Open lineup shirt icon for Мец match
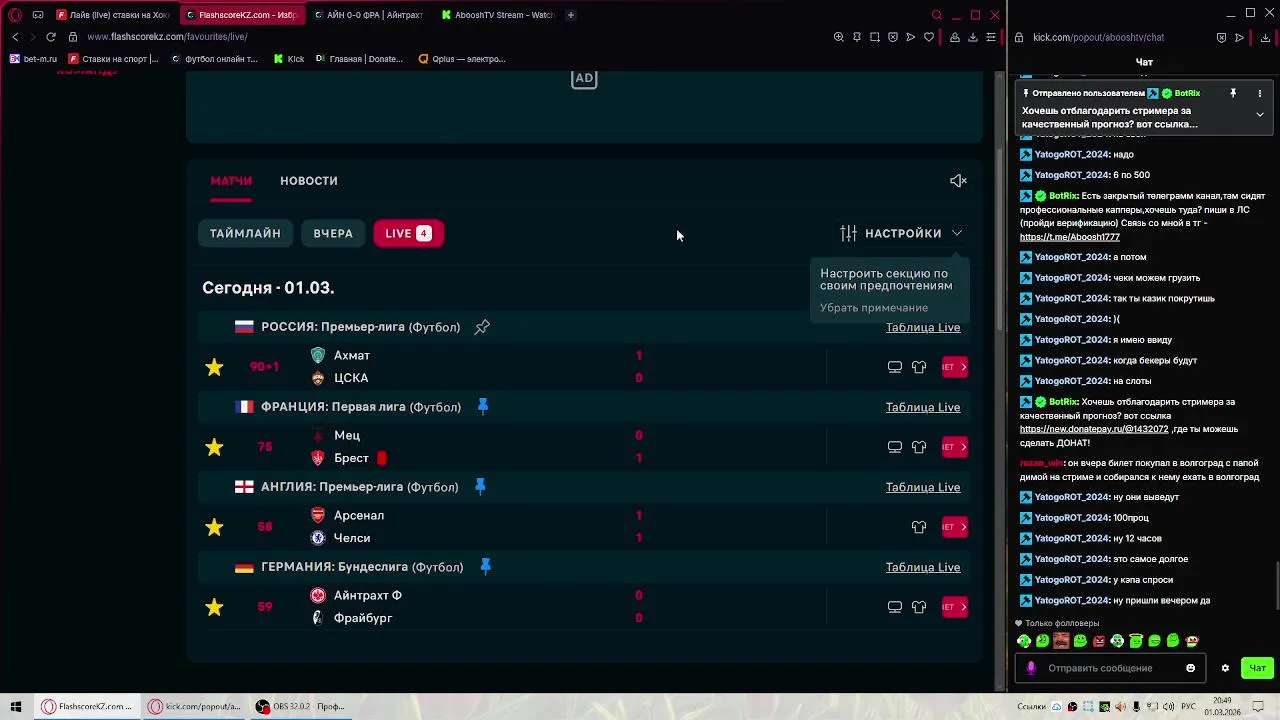The image size is (1280, 720). pyautogui.click(x=919, y=447)
